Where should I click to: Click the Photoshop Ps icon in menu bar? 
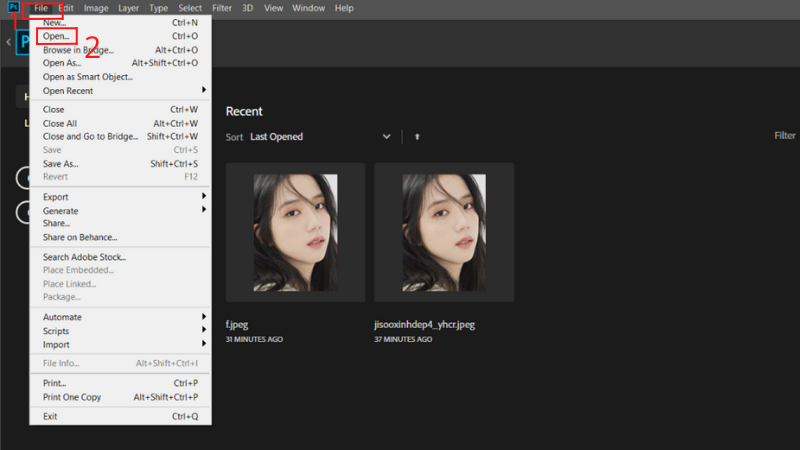pyautogui.click(x=12, y=8)
